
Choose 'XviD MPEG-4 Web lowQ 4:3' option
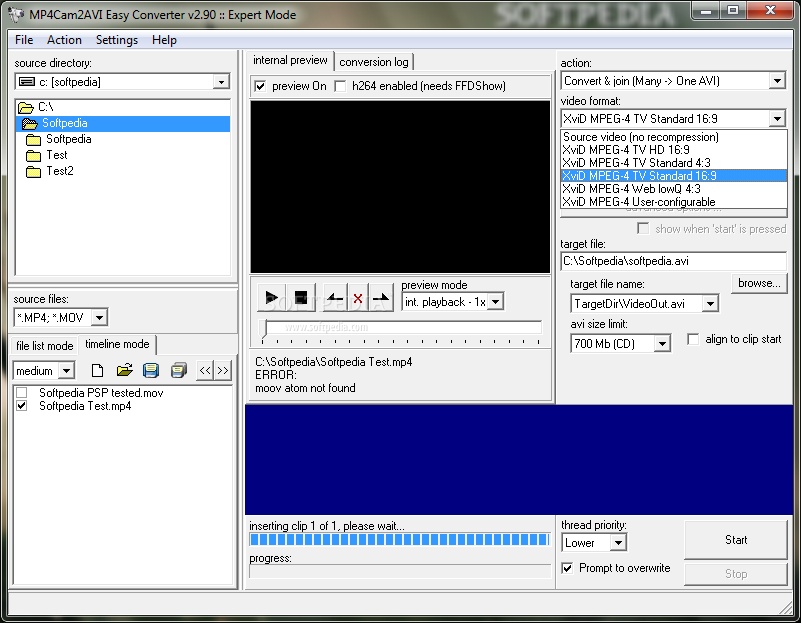tap(674, 189)
